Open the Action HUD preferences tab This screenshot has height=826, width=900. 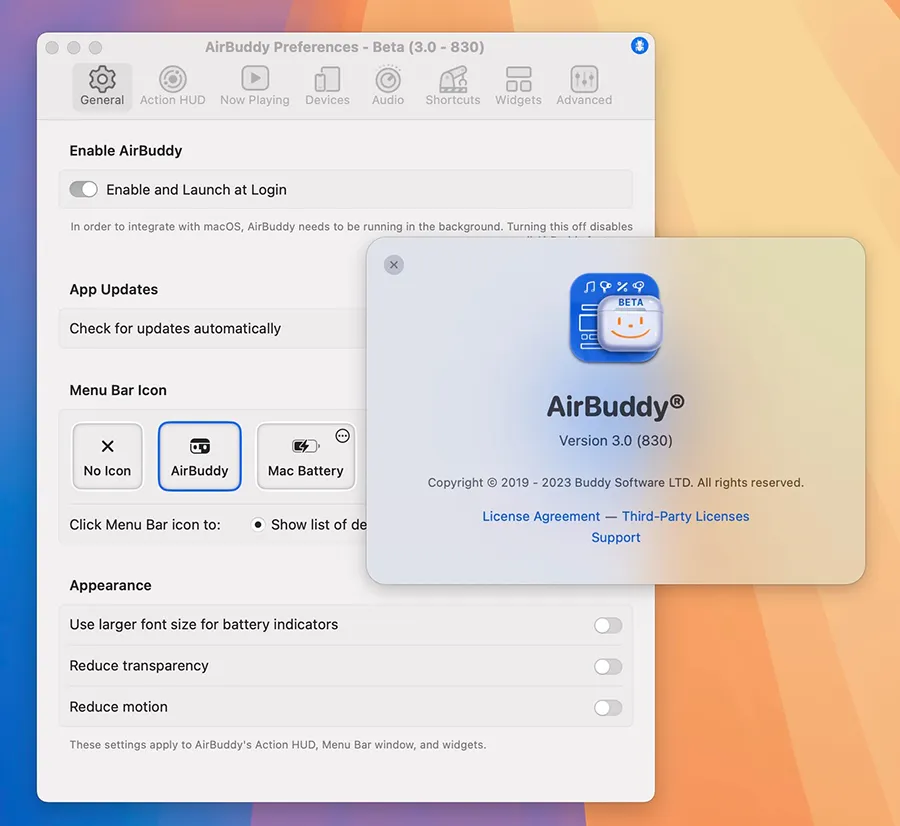tap(172, 86)
